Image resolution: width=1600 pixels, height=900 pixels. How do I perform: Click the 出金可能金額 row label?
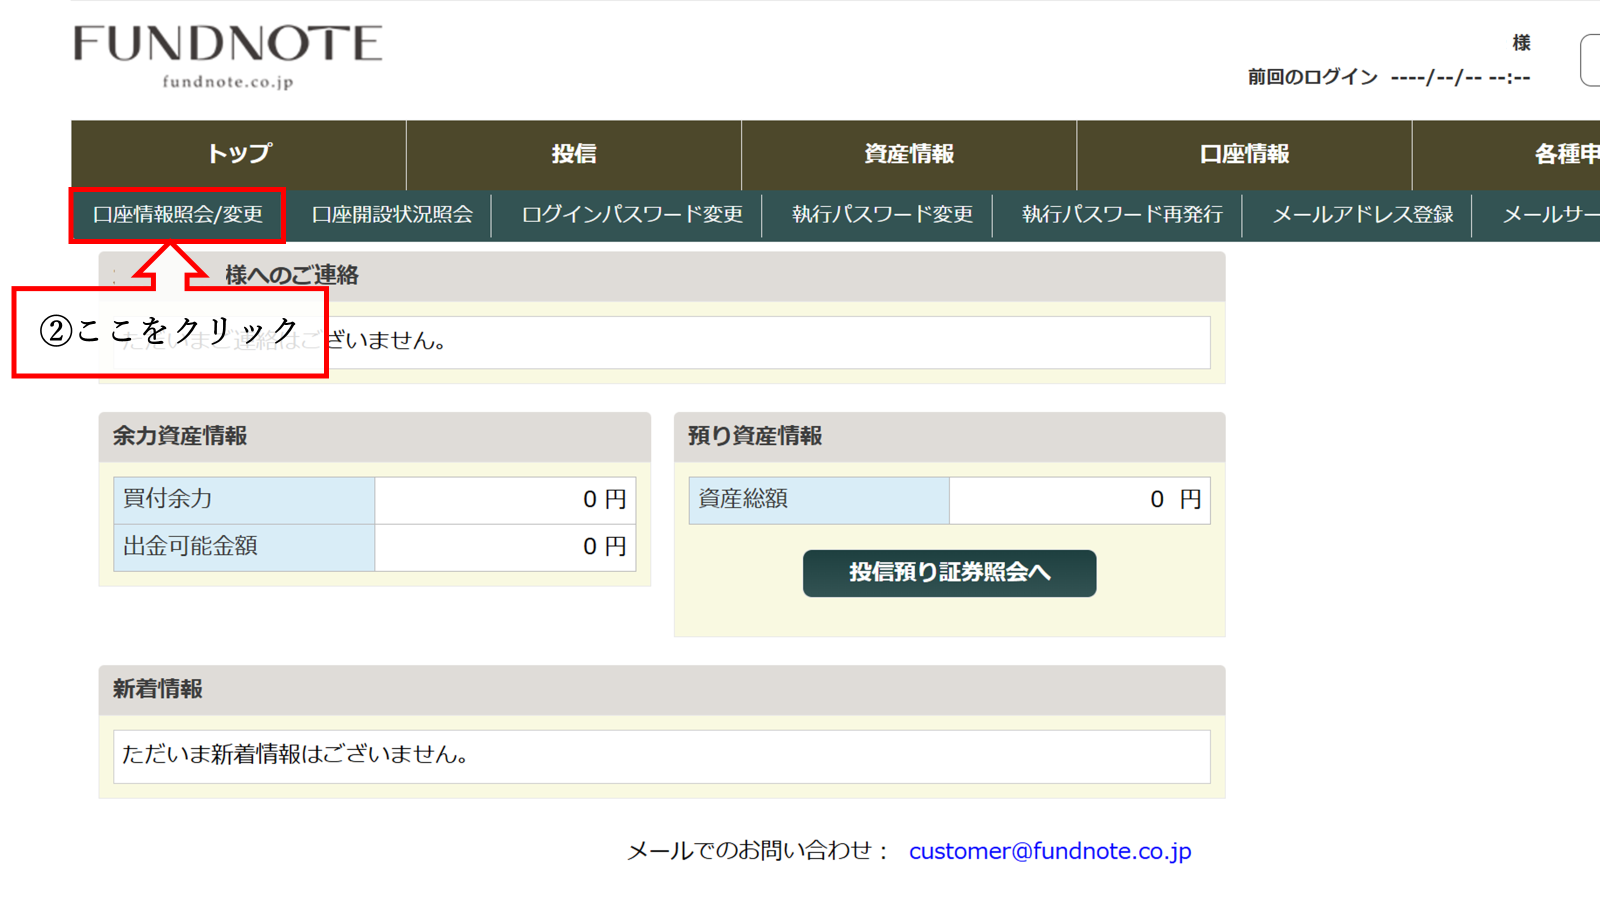(x=244, y=547)
